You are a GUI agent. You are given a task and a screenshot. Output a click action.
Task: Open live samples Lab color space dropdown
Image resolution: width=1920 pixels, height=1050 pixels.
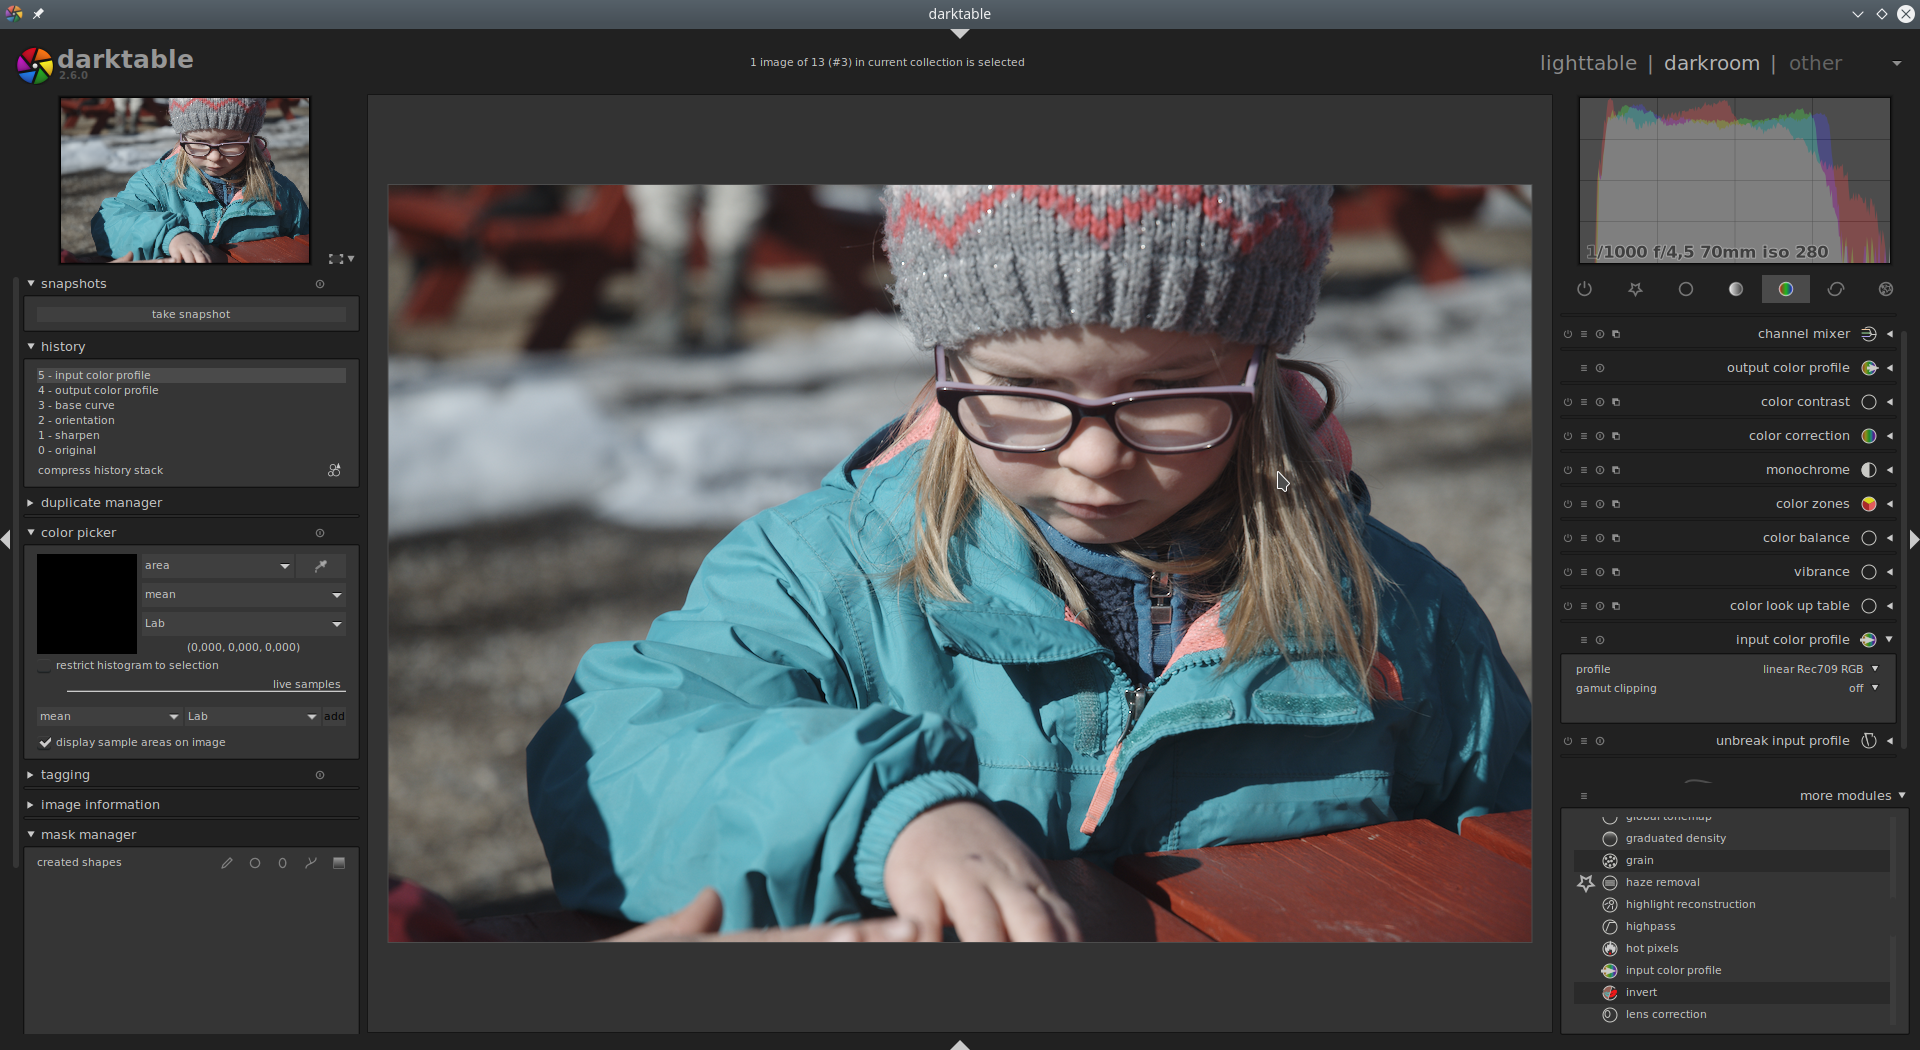pos(252,717)
